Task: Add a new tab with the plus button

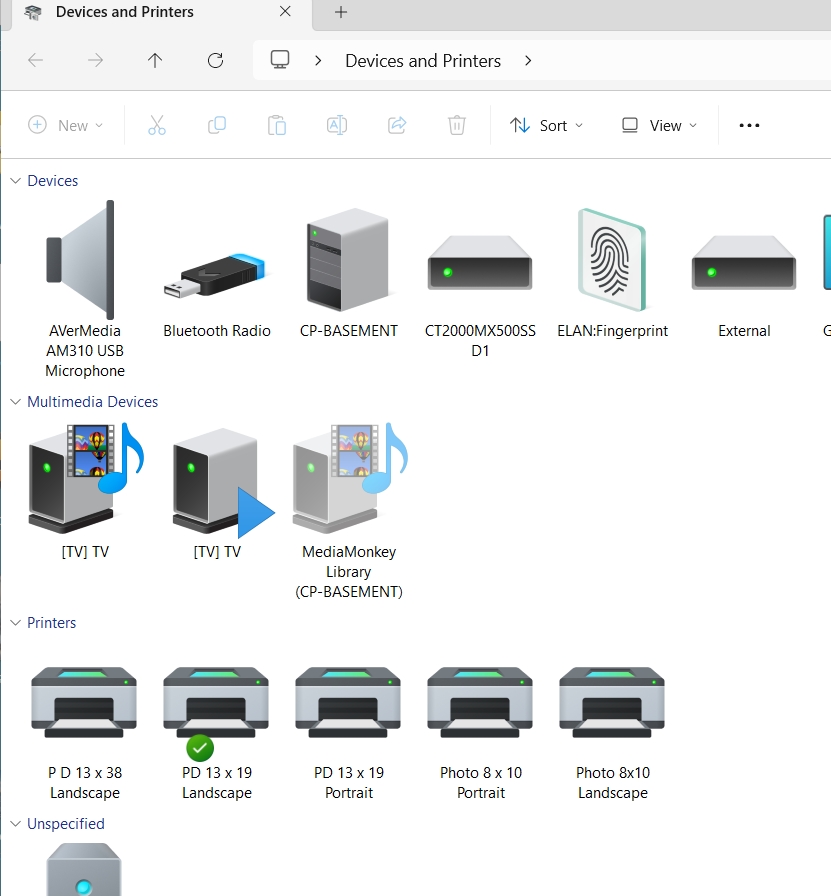Action: (x=341, y=12)
